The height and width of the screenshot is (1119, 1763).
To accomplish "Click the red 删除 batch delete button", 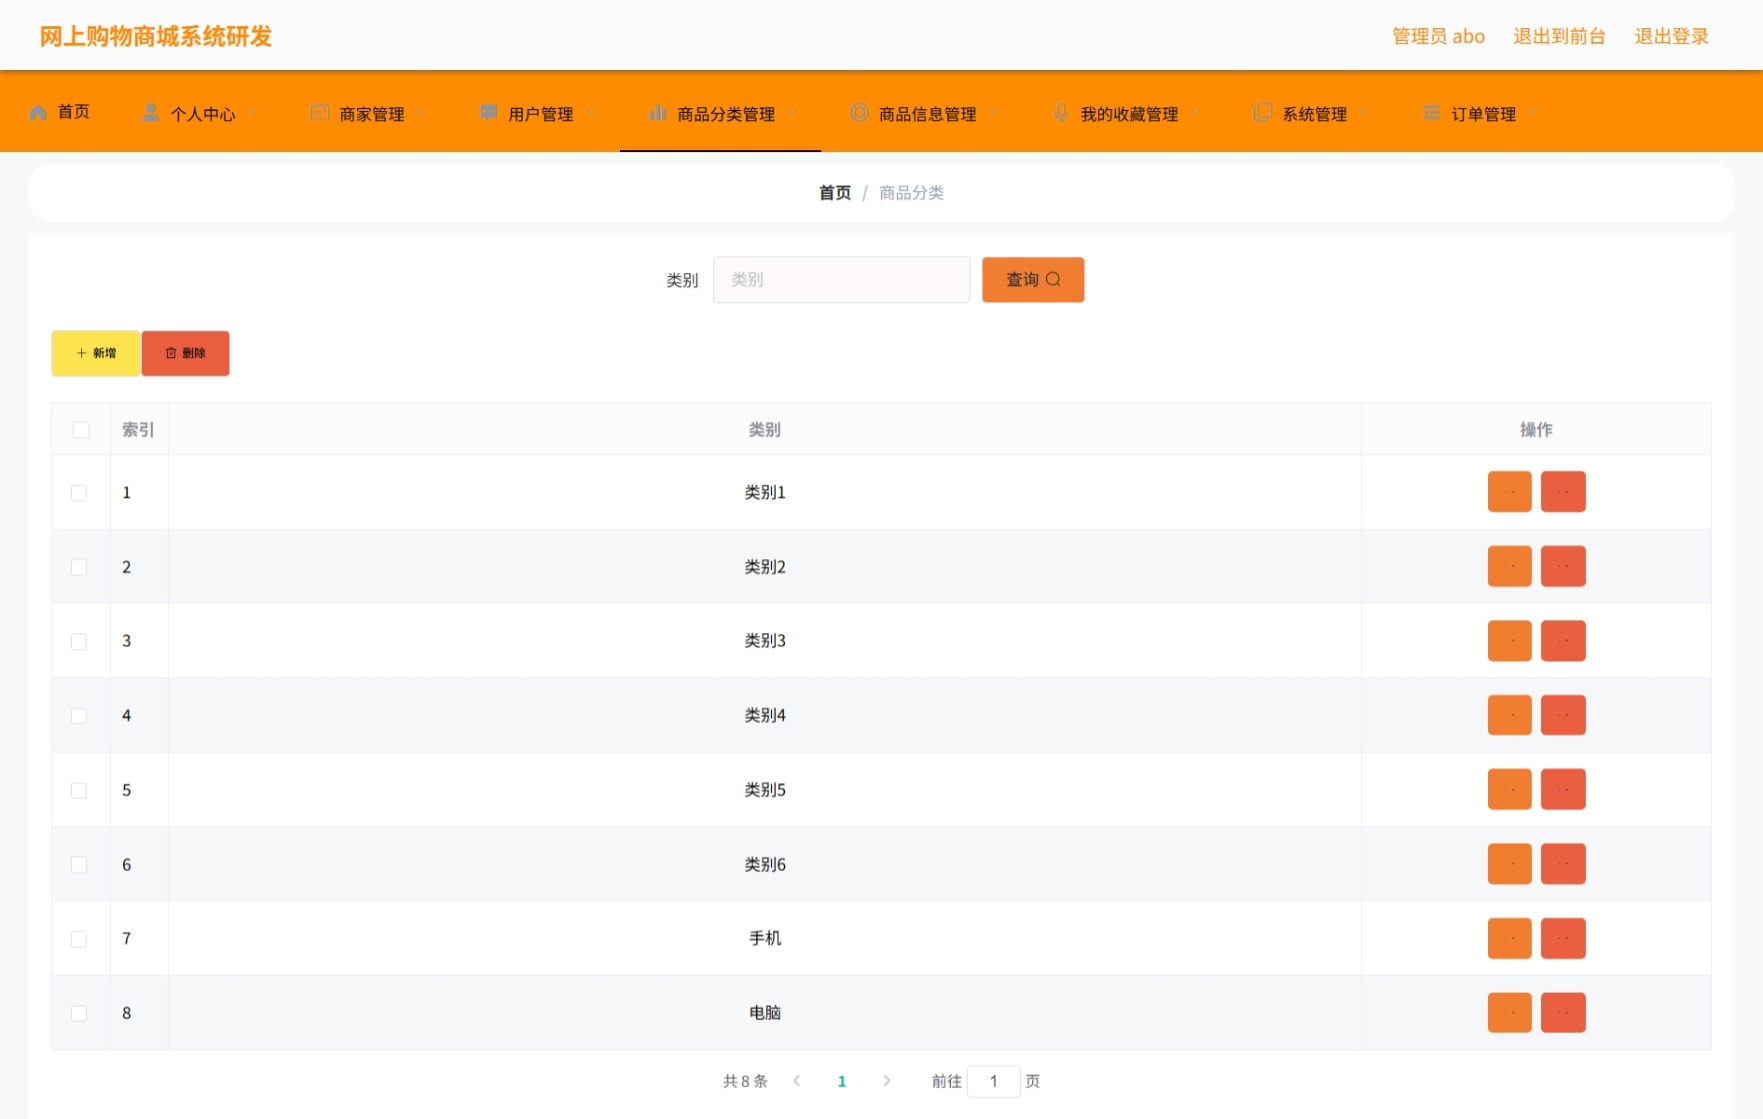I will pos(185,353).
